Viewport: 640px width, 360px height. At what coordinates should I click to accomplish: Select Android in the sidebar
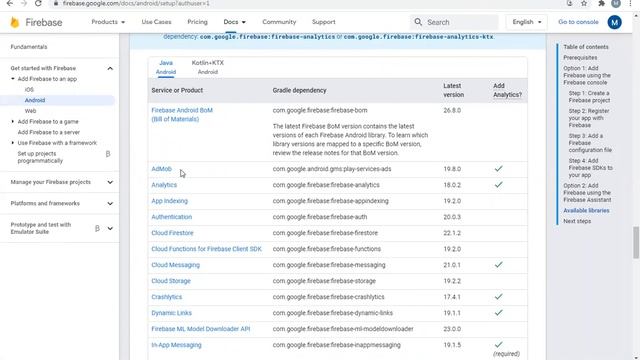(35, 100)
